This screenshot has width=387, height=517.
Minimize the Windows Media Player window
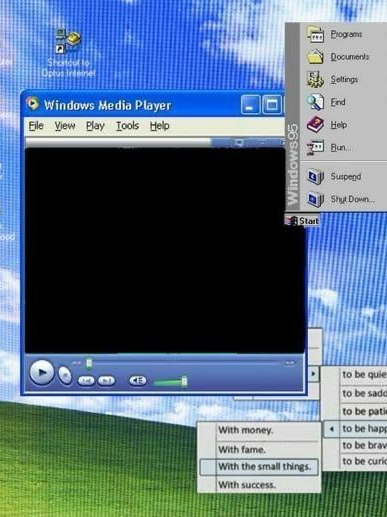[x=250, y=105]
